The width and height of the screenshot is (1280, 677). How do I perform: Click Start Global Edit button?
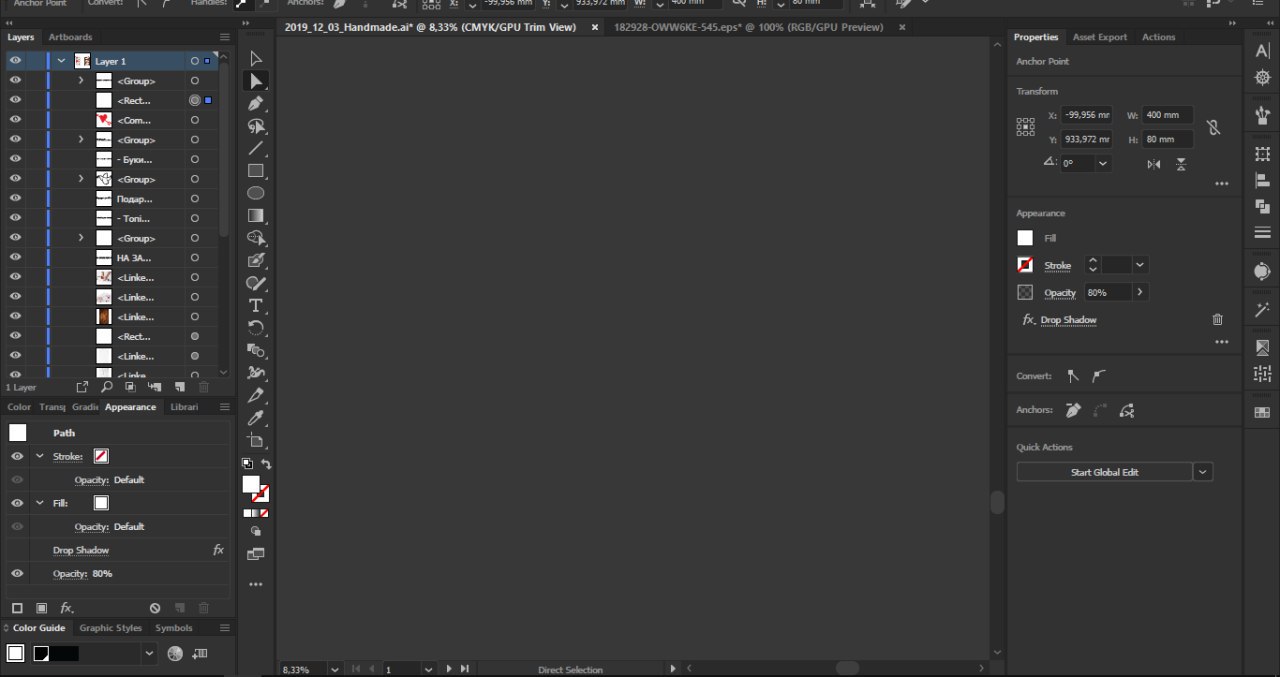tap(1105, 472)
